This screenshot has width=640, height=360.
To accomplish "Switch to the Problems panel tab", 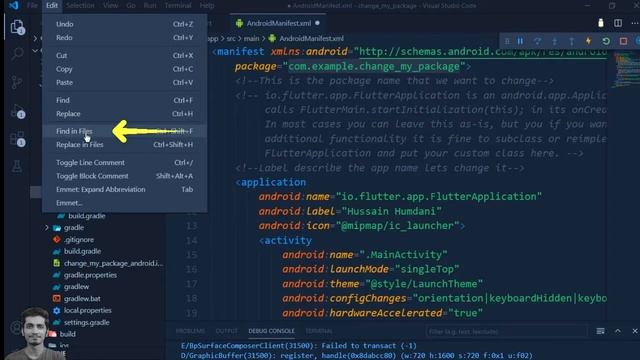I will (x=191, y=331).
